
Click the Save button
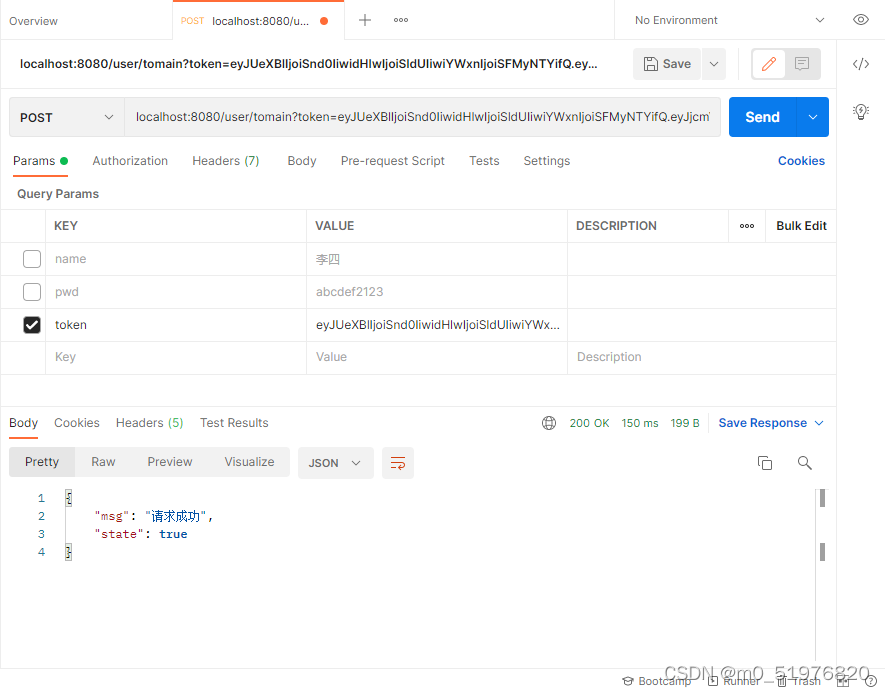pos(667,64)
